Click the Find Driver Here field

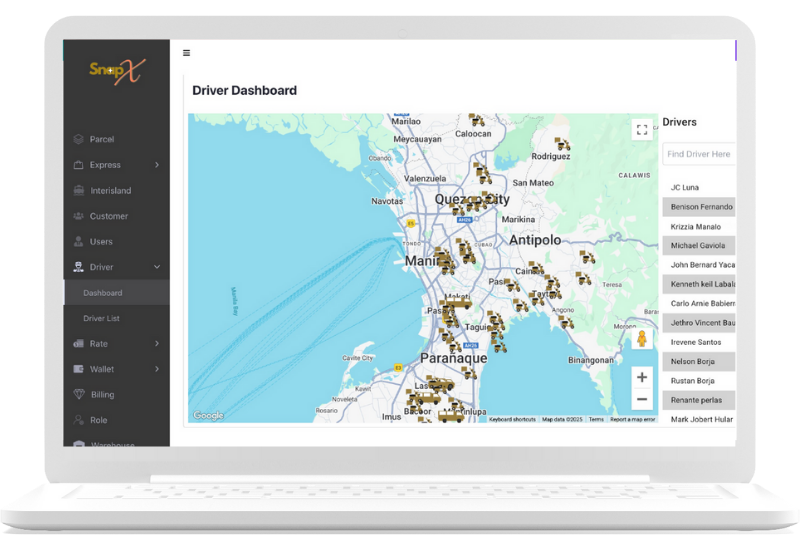pos(699,154)
